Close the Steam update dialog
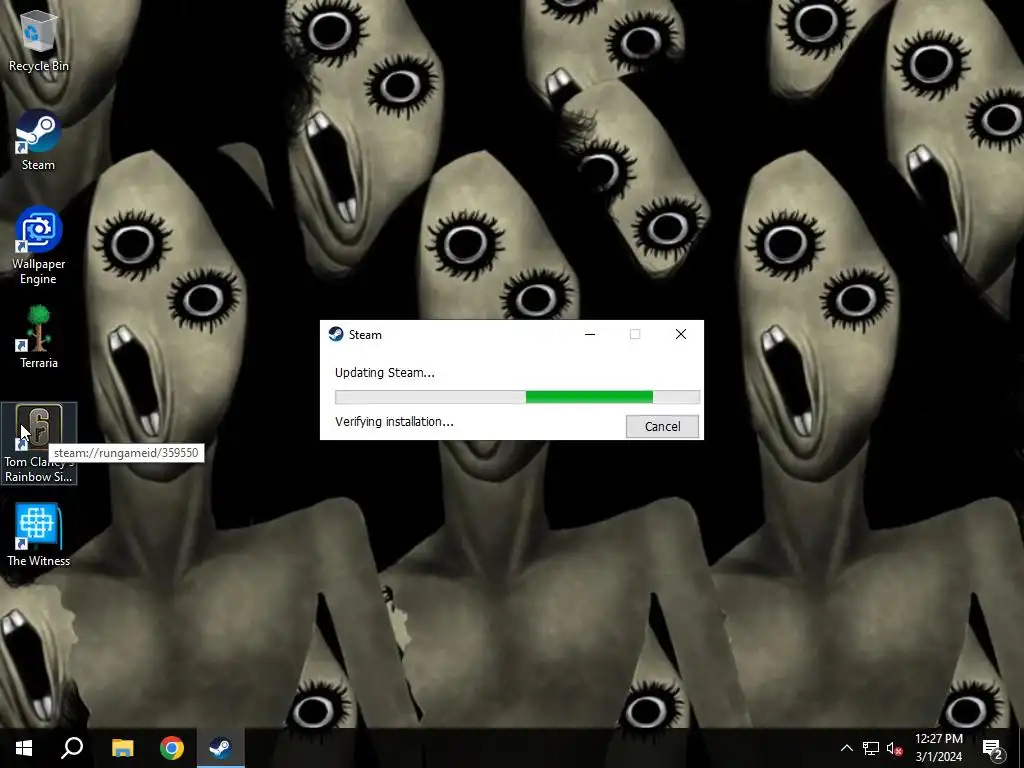 tap(680, 334)
